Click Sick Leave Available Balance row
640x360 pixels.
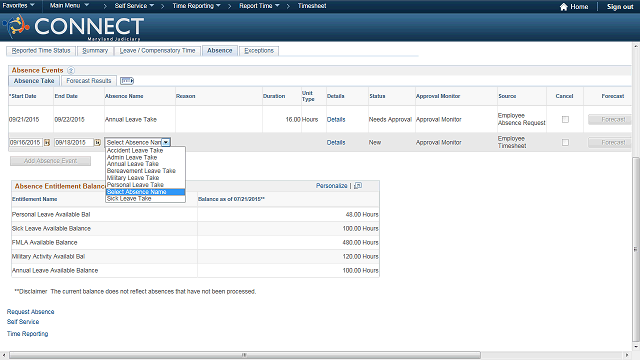point(196,229)
